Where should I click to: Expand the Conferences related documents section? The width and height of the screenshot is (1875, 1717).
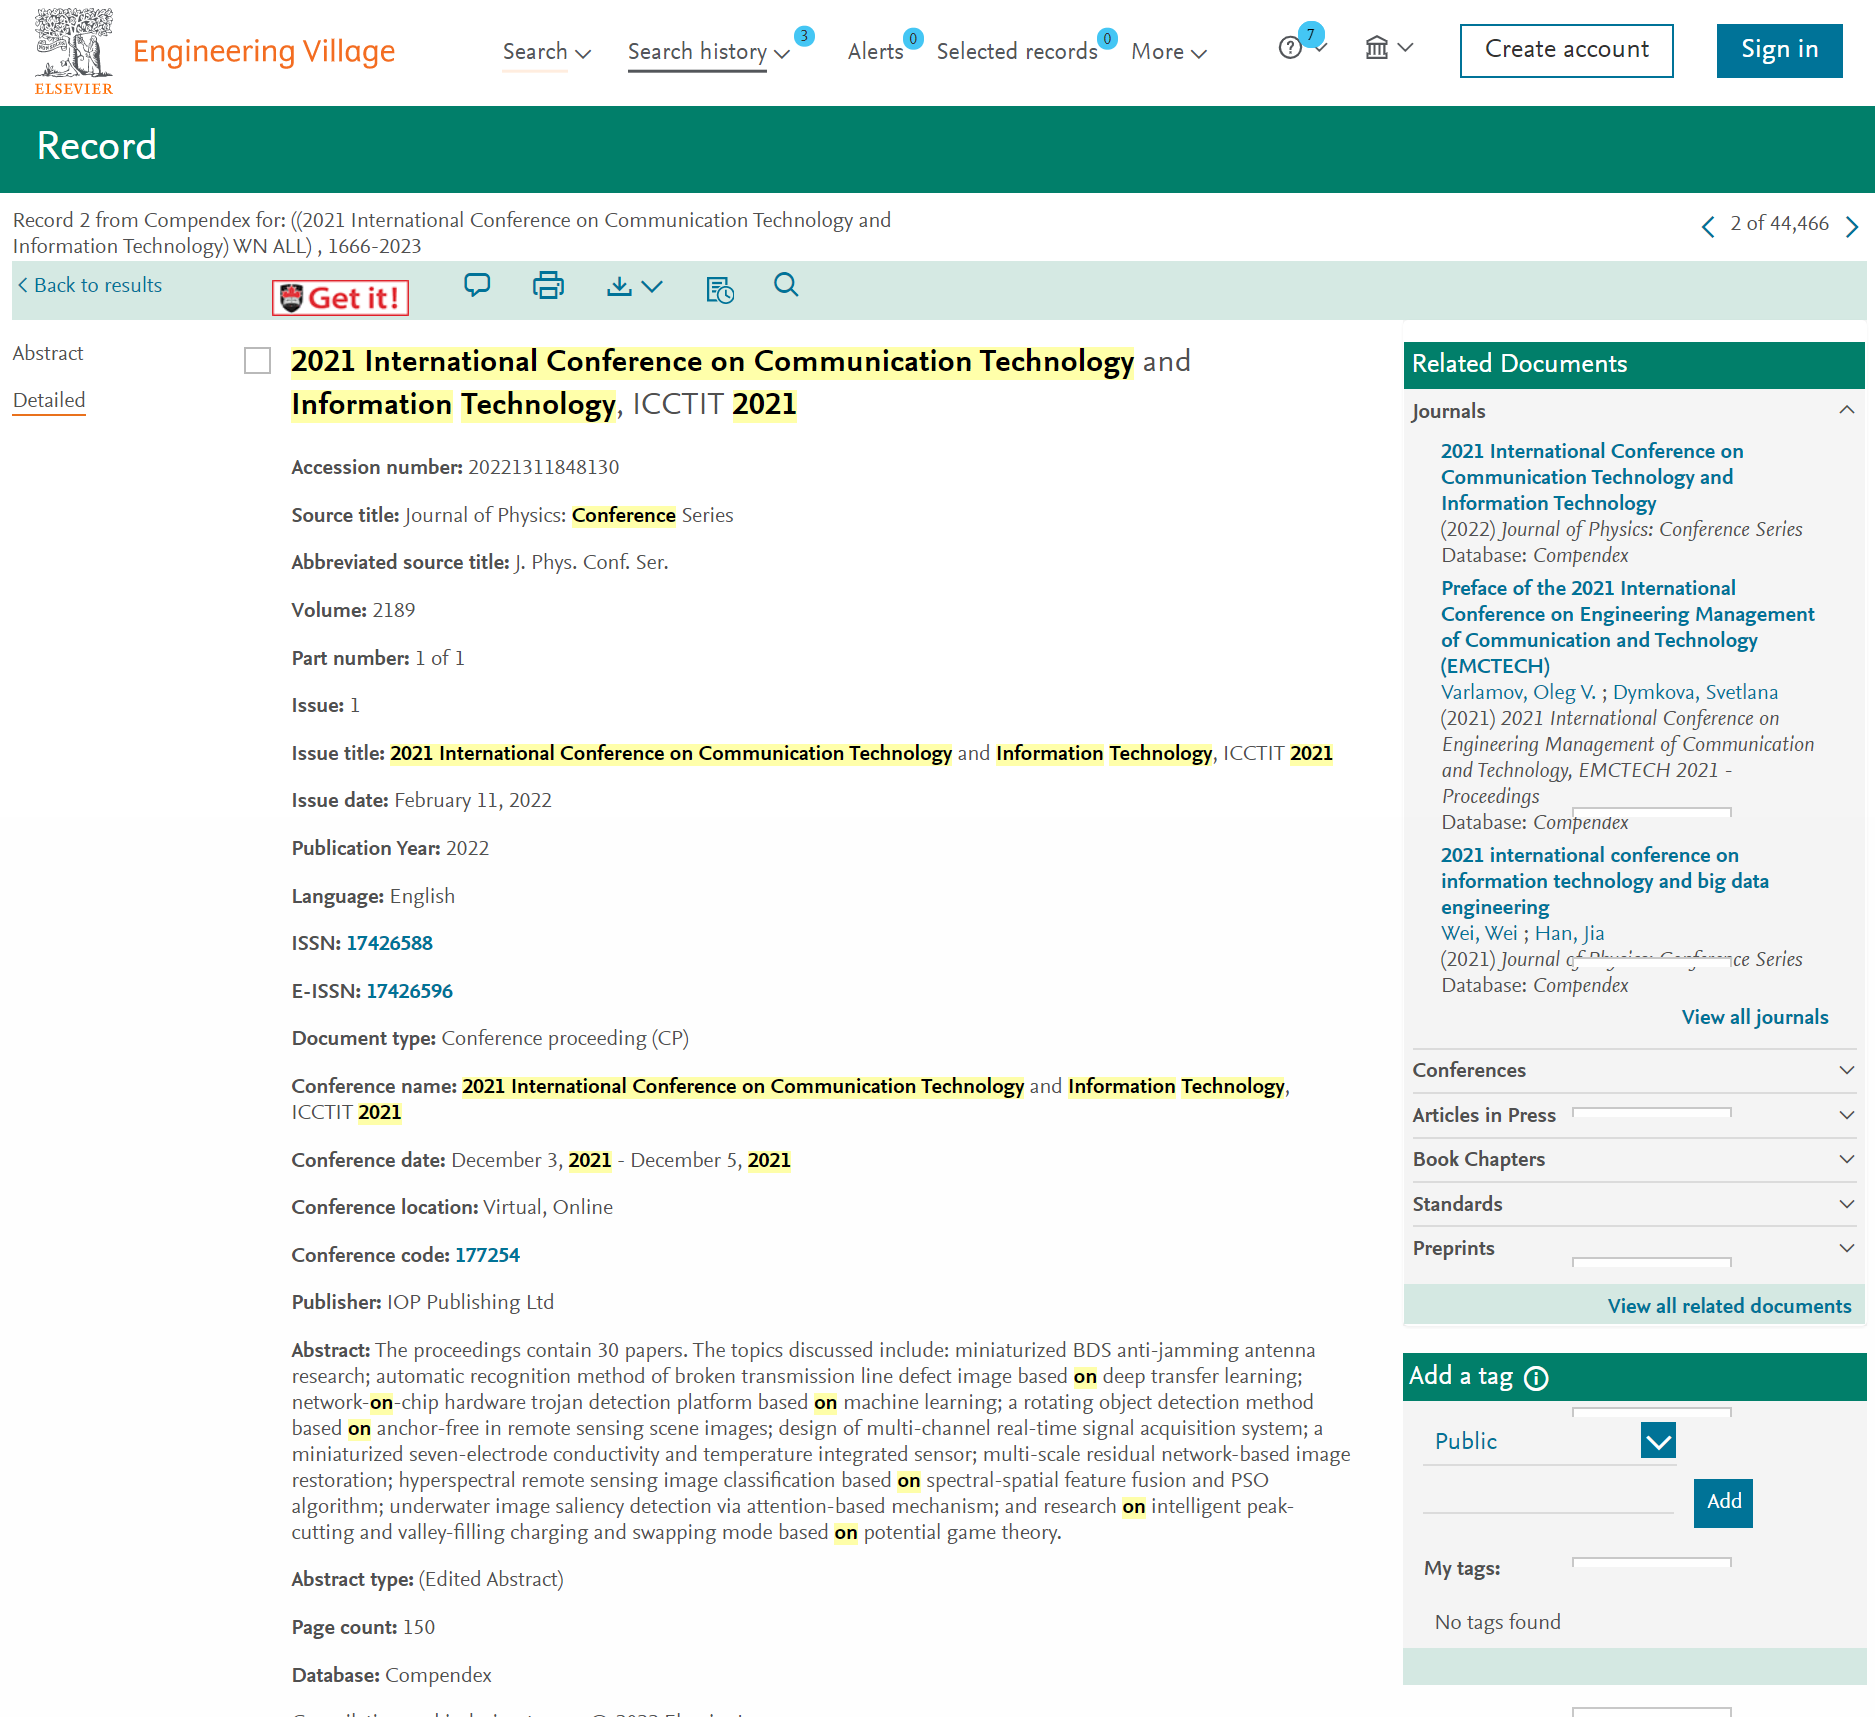tap(1634, 1070)
